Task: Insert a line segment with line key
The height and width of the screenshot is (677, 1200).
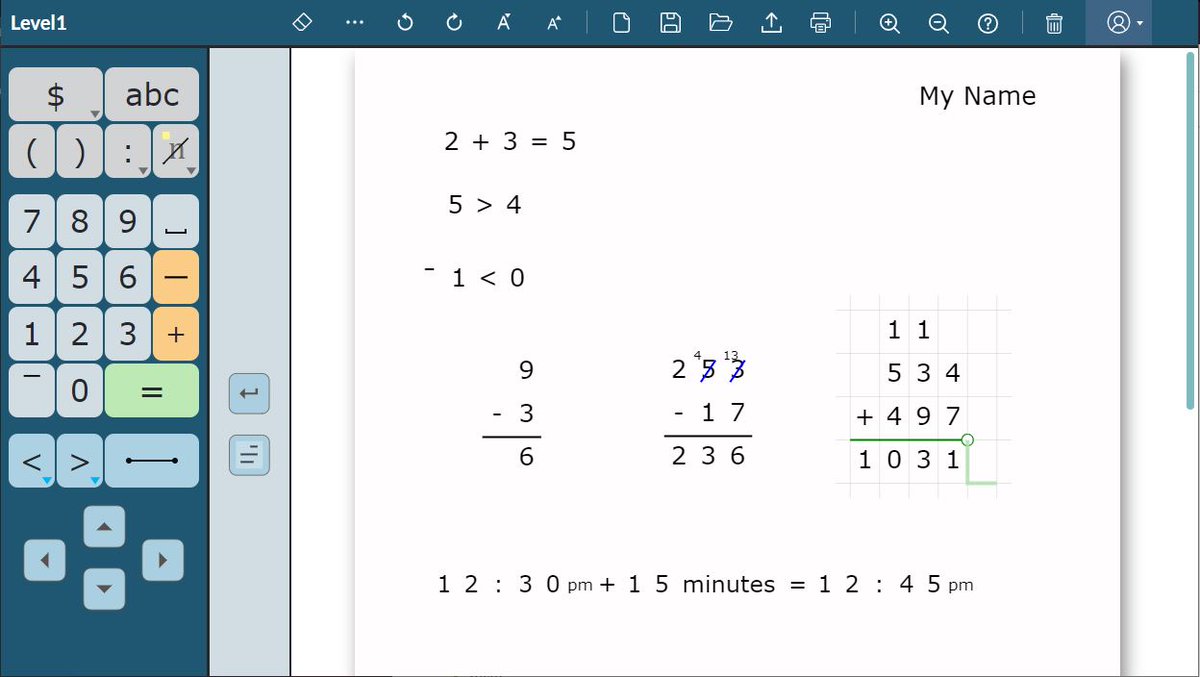Action: [x=152, y=461]
